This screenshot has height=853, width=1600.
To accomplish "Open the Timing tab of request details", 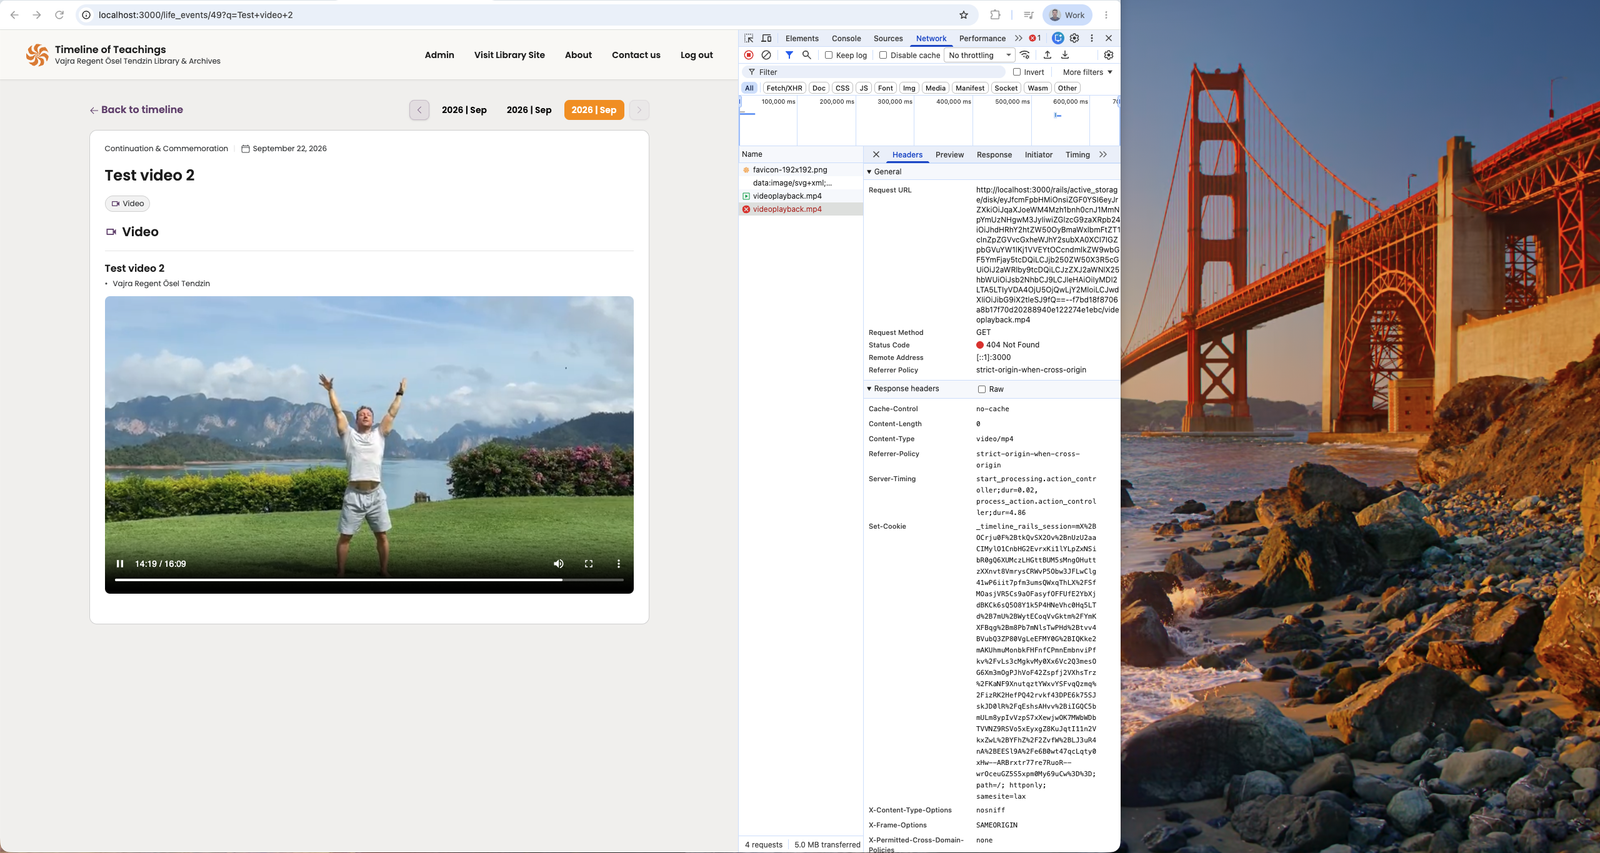I will 1078,155.
